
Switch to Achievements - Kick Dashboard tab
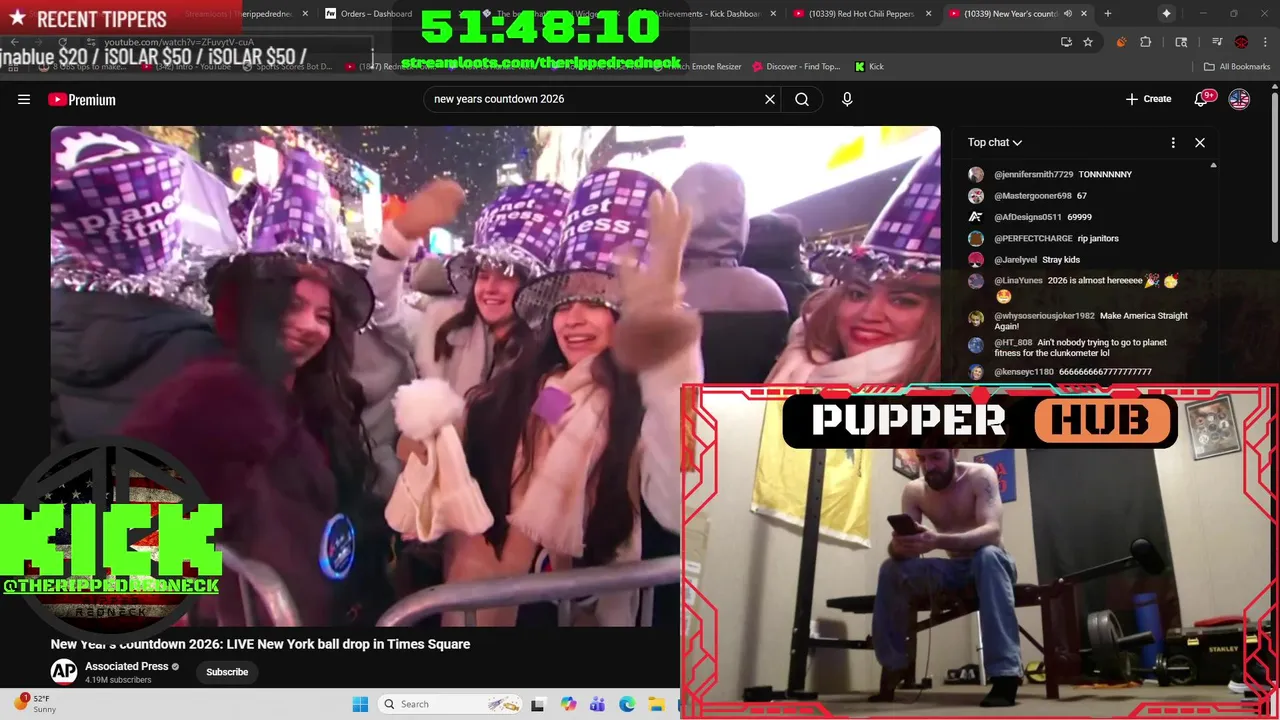[x=706, y=14]
